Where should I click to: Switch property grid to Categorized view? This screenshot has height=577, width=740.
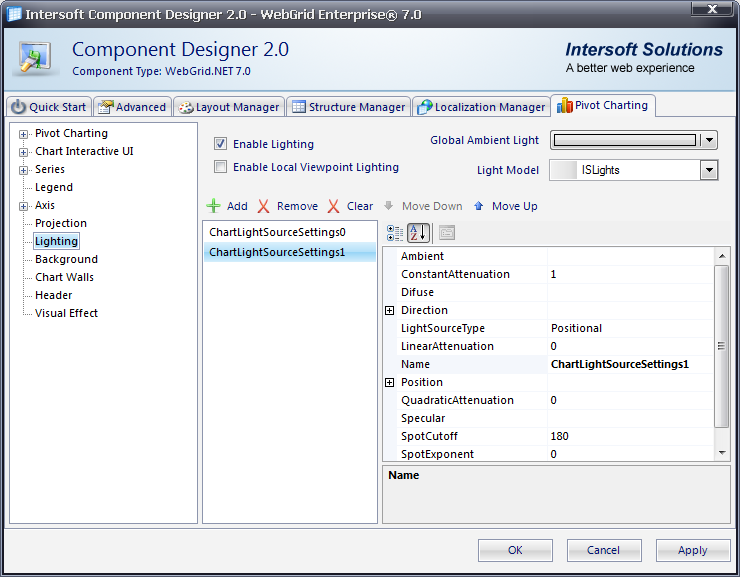(x=395, y=233)
